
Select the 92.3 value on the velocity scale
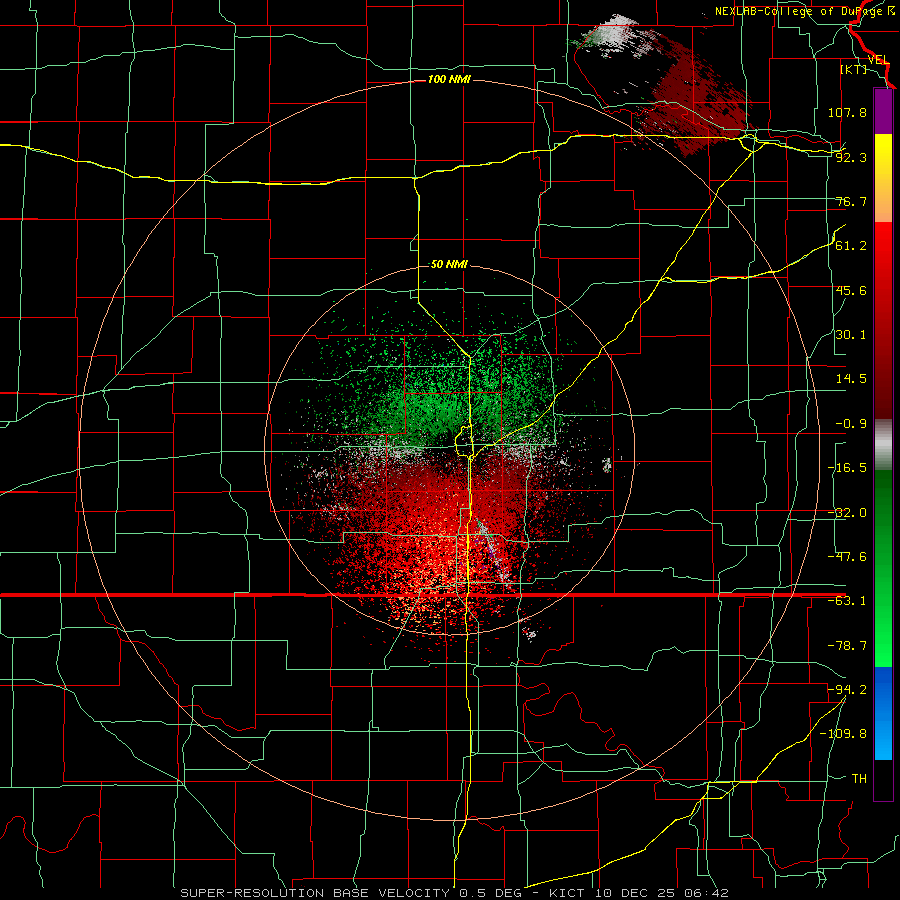tap(851, 157)
